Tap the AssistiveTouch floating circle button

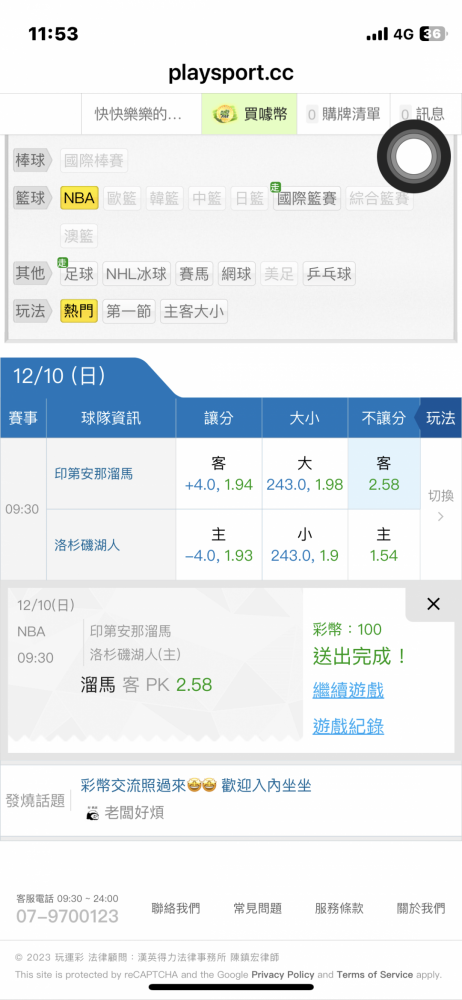(413, 156)
